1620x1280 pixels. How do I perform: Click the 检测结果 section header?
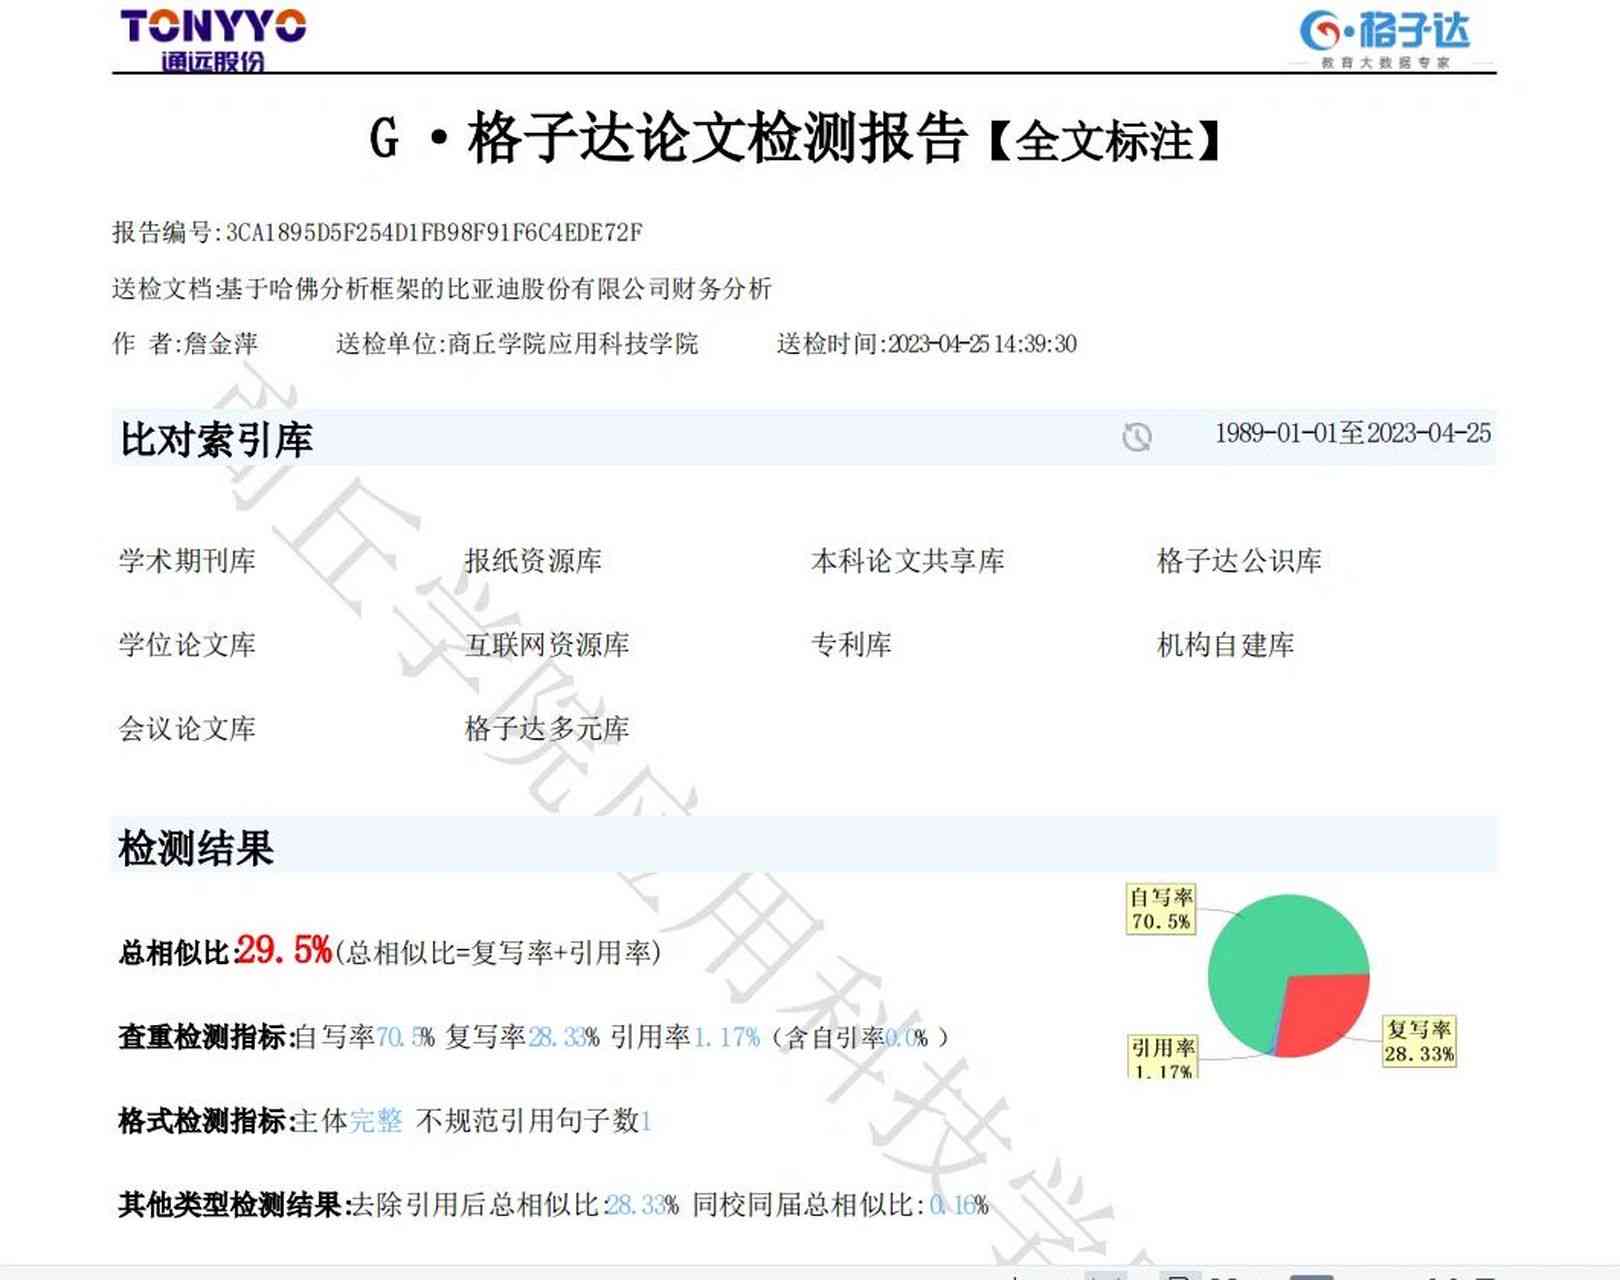click(x=196, y=848)
